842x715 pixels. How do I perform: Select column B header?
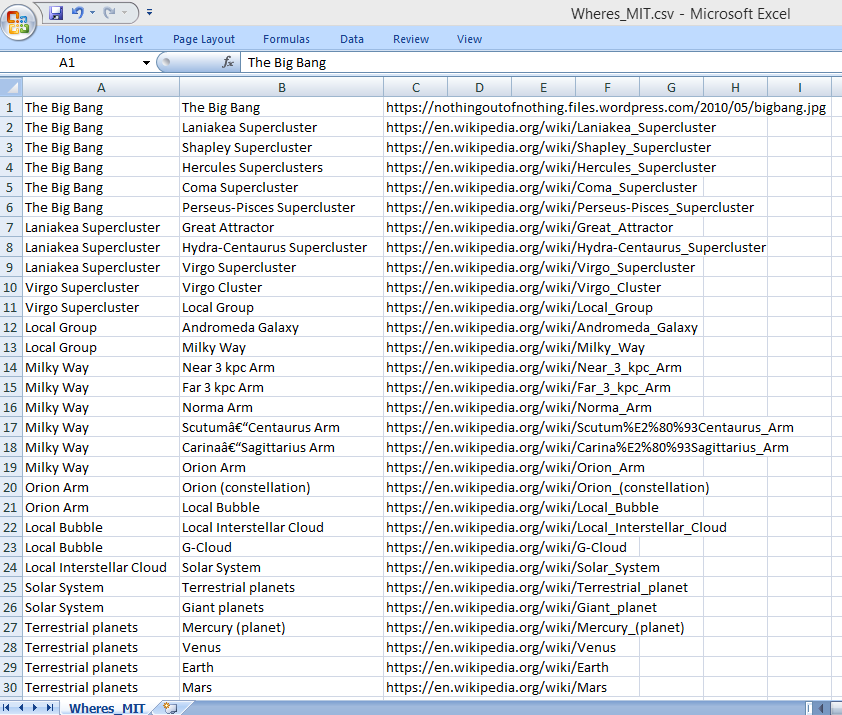coord(281,88)
